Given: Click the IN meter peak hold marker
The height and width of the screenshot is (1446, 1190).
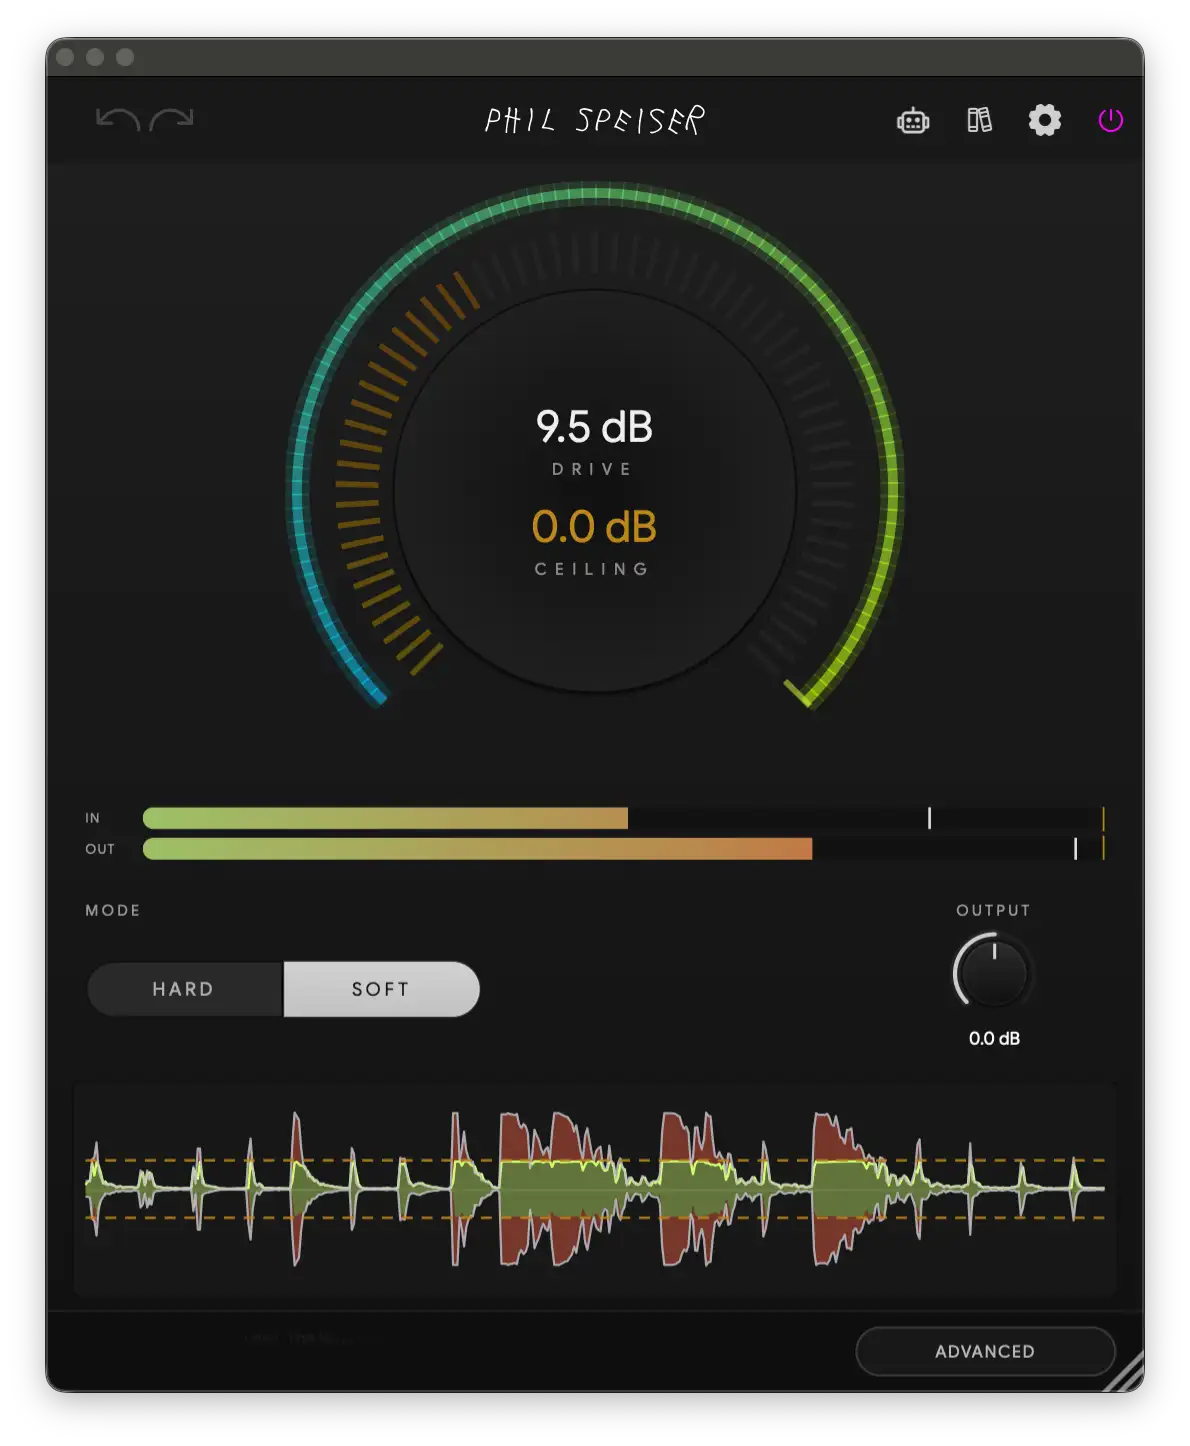Looking at the screenshot, I should (x=929, y=818).
